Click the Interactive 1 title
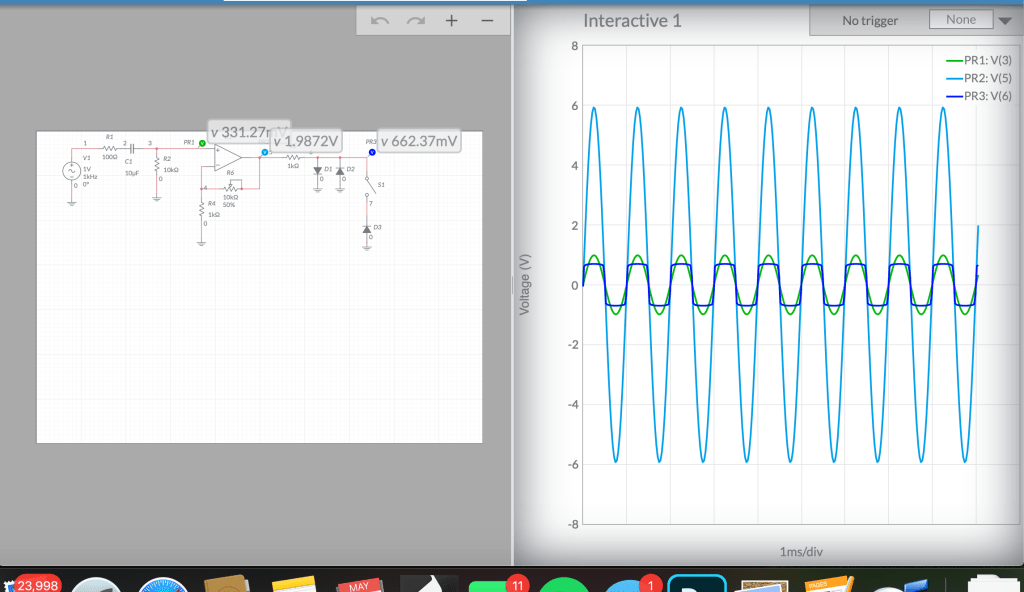Viewport: 1024px width, 592px height. coord(632,20)
